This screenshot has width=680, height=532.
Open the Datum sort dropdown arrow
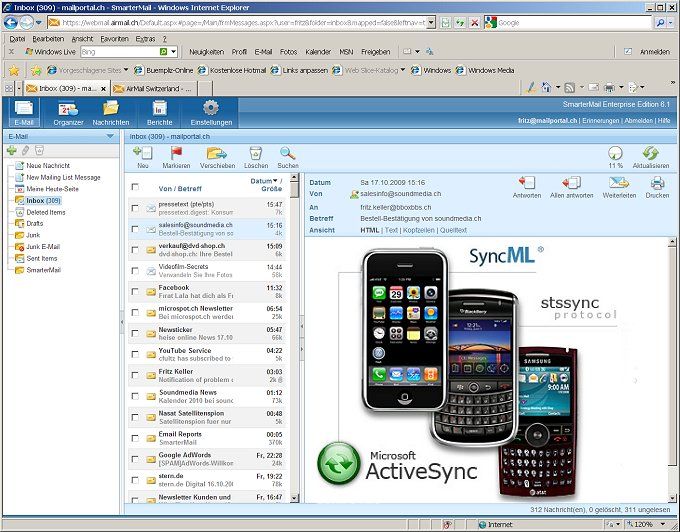point(275,181)
